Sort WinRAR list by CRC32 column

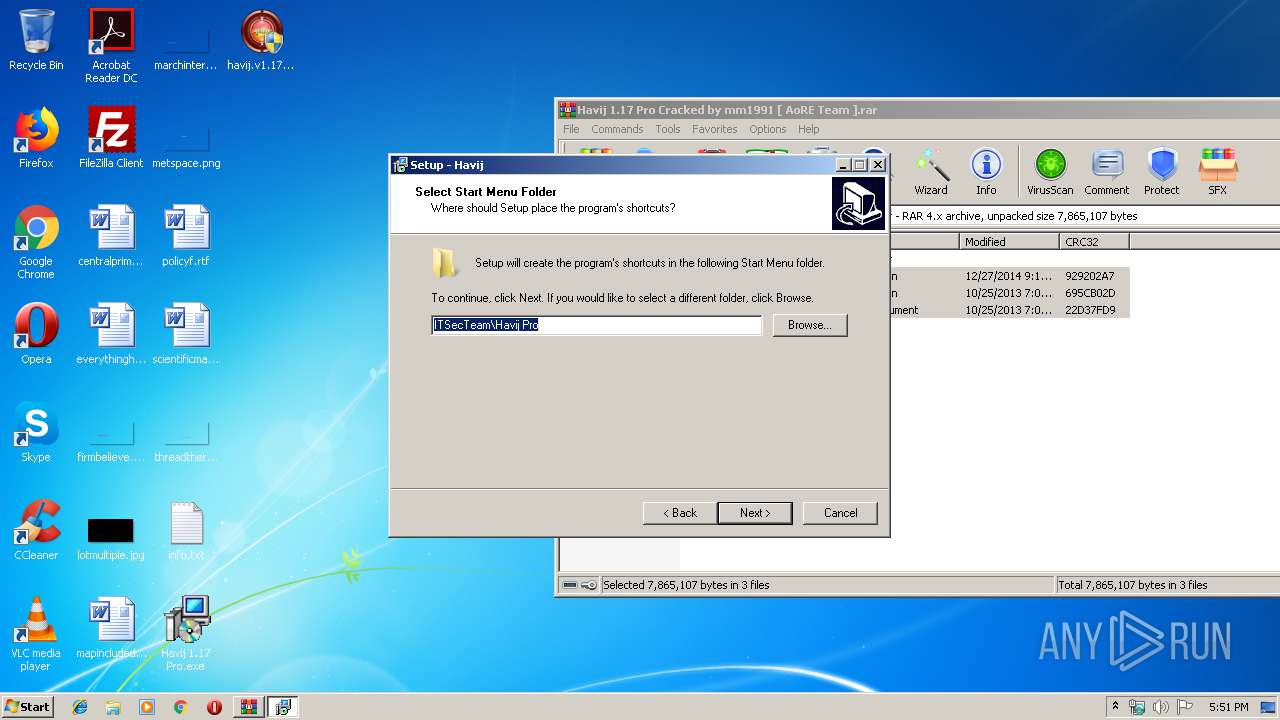click(x=1094, y=242)
